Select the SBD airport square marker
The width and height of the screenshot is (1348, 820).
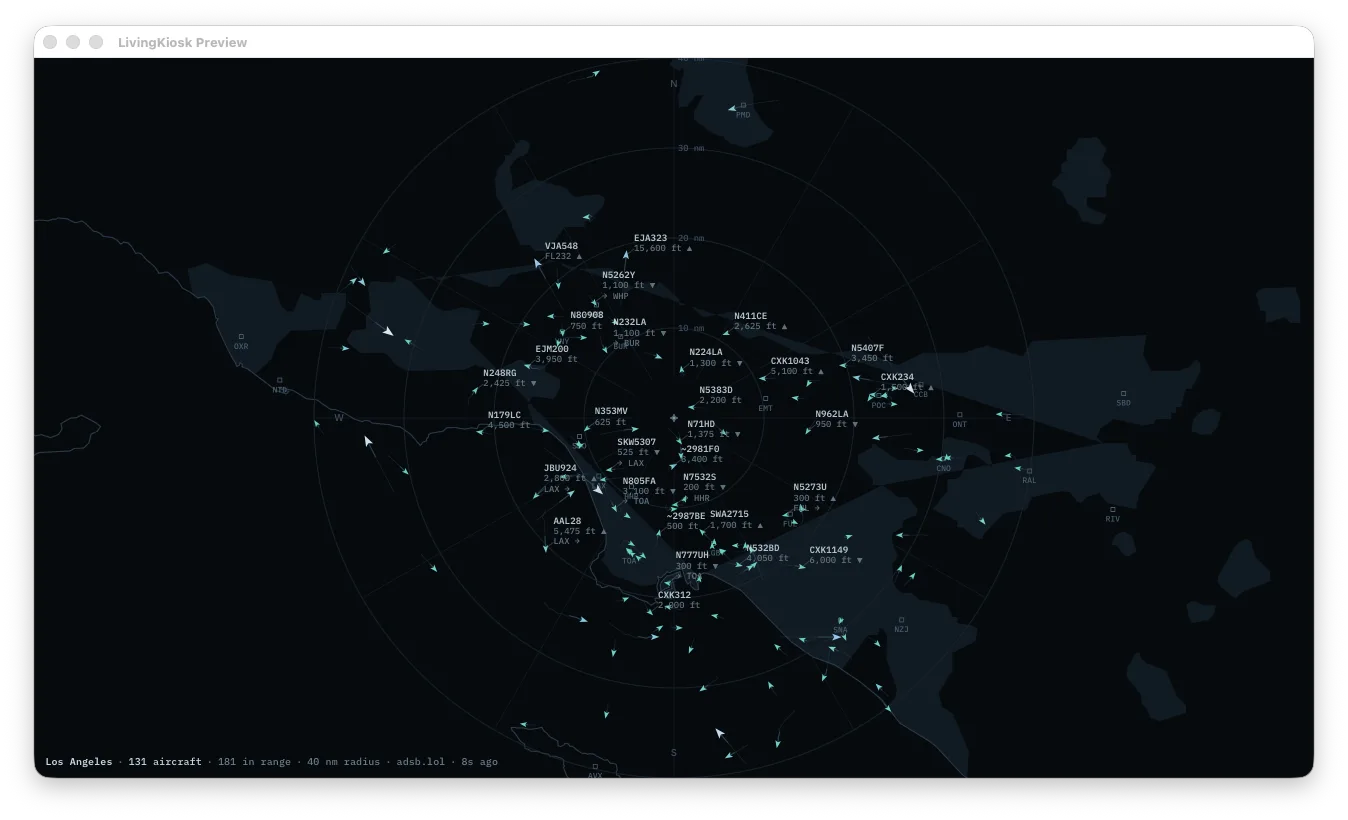tap(1123, 393)
